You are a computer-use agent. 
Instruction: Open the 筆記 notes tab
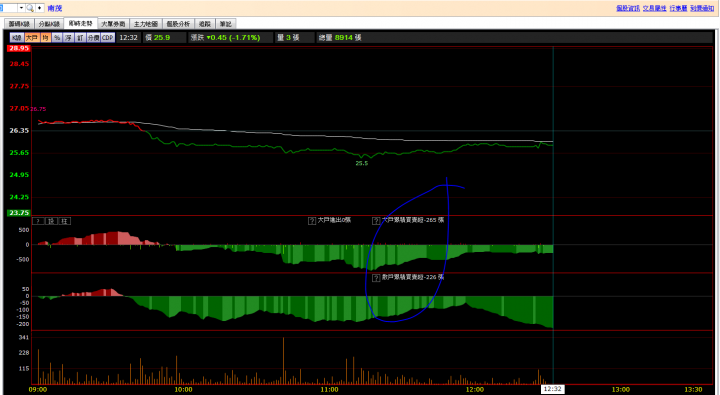225,24
